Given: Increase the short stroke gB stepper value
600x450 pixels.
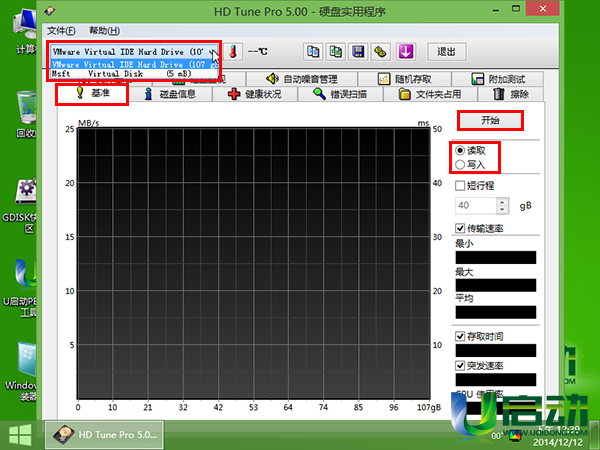Looking at the screenshot, I should point(502,202).
